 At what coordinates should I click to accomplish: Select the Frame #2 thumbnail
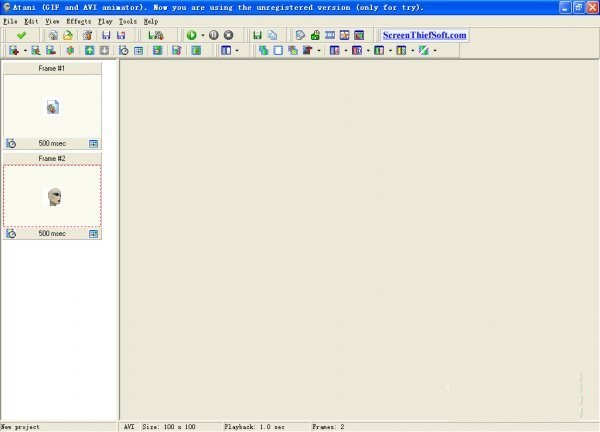[x=52, y=196]
